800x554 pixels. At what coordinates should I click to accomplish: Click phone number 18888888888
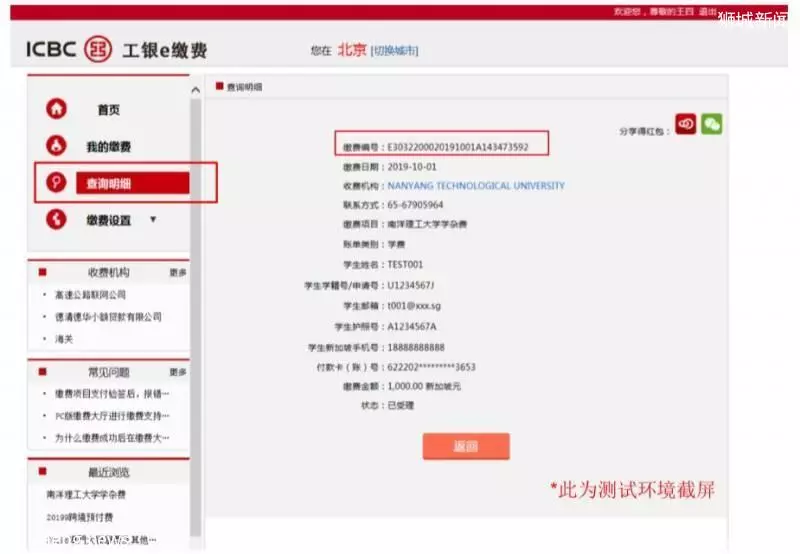click(x=416, y=347)
